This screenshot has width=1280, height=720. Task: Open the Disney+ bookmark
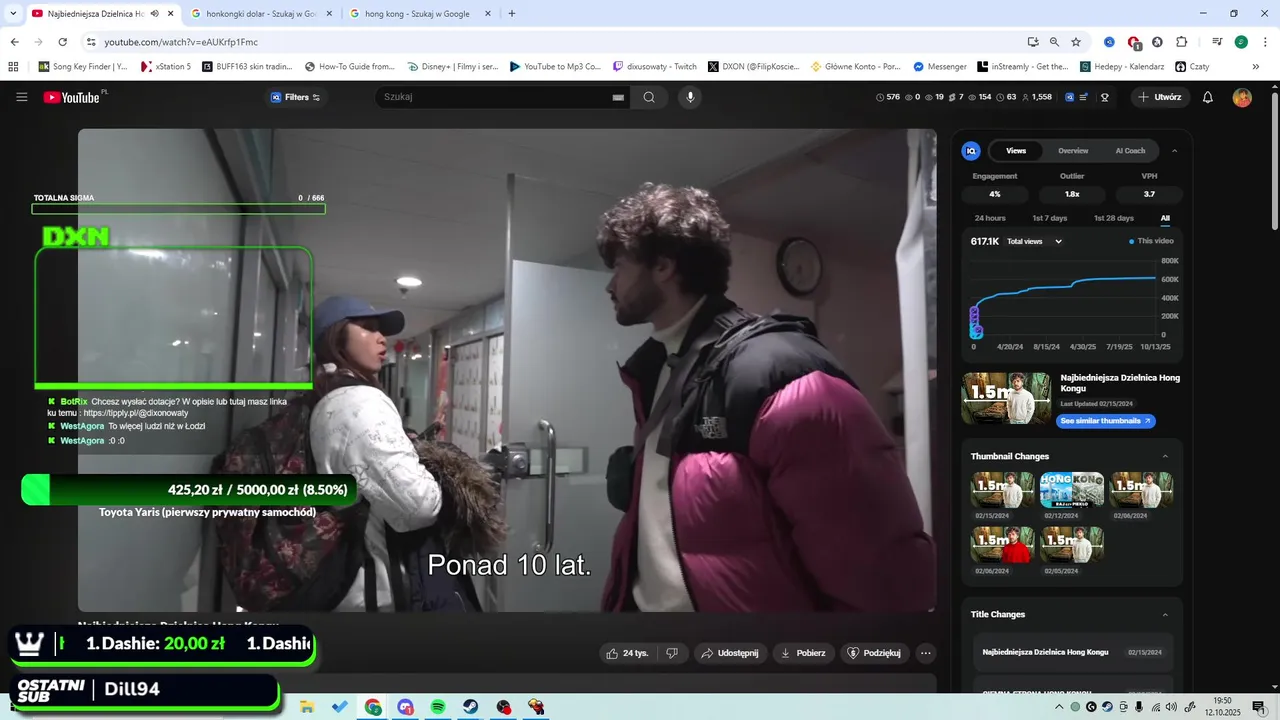click(453, 67)
